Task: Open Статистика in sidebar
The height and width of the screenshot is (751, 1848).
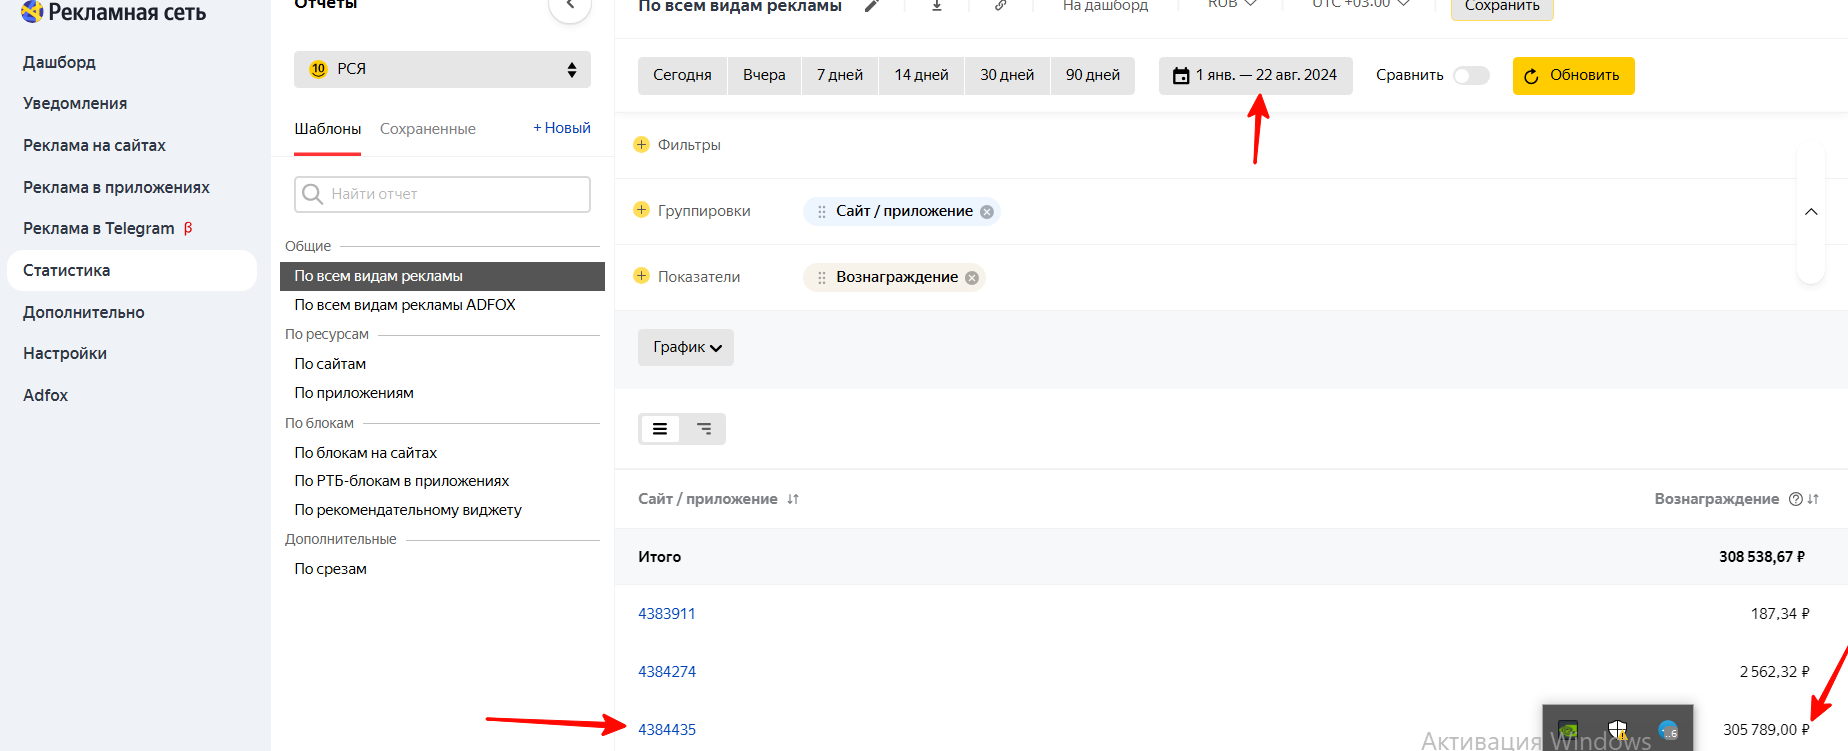Action: [132, 271]
